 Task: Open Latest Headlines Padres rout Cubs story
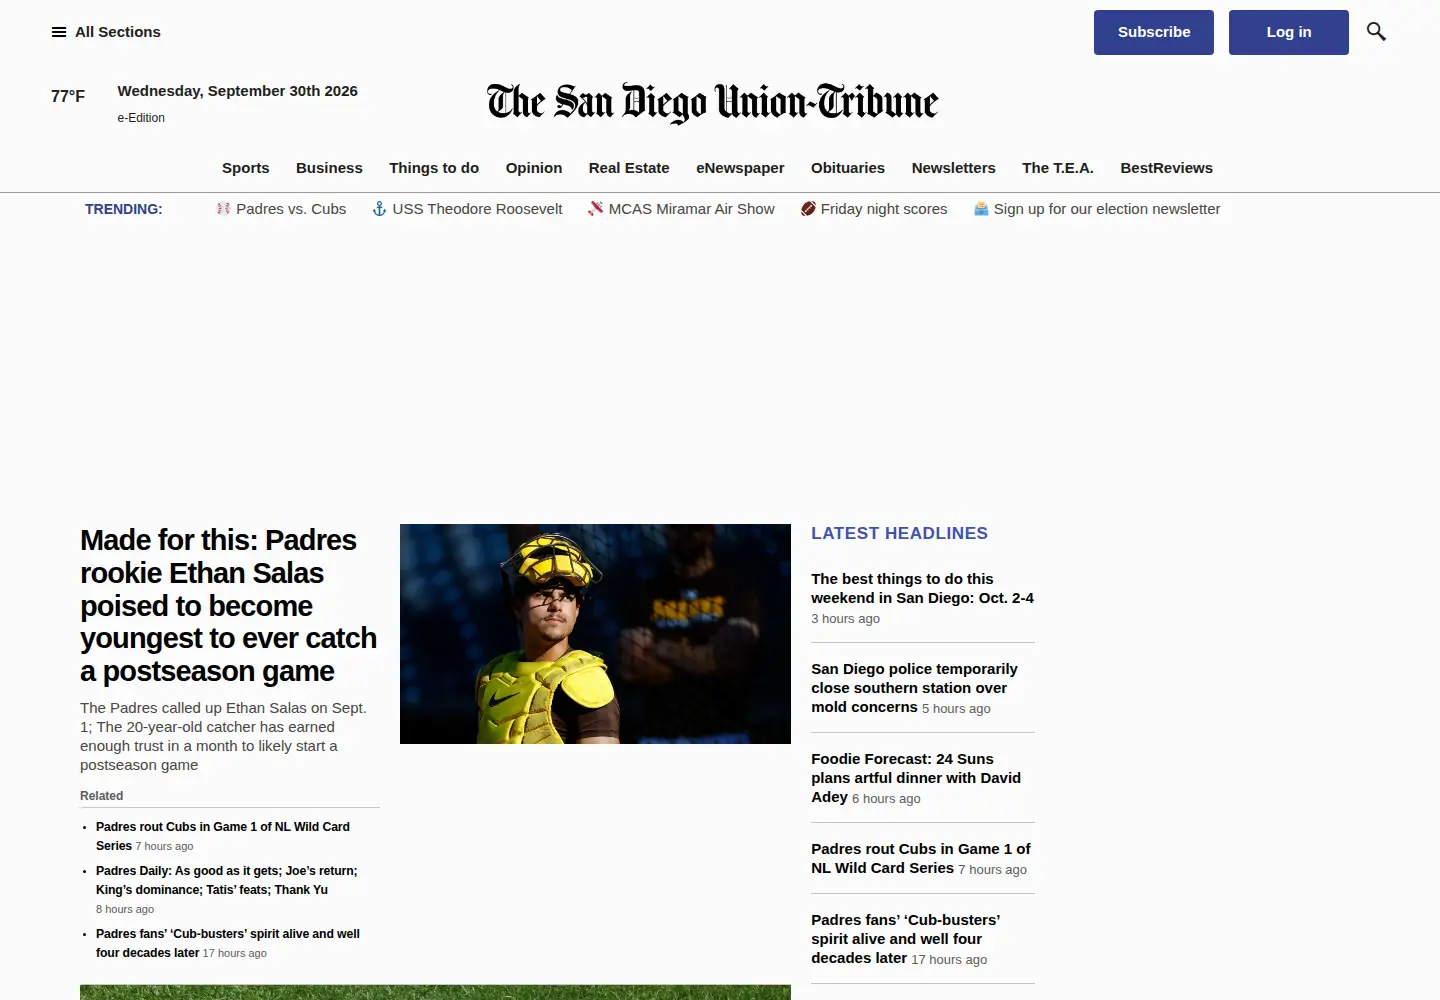click(920, 858)
